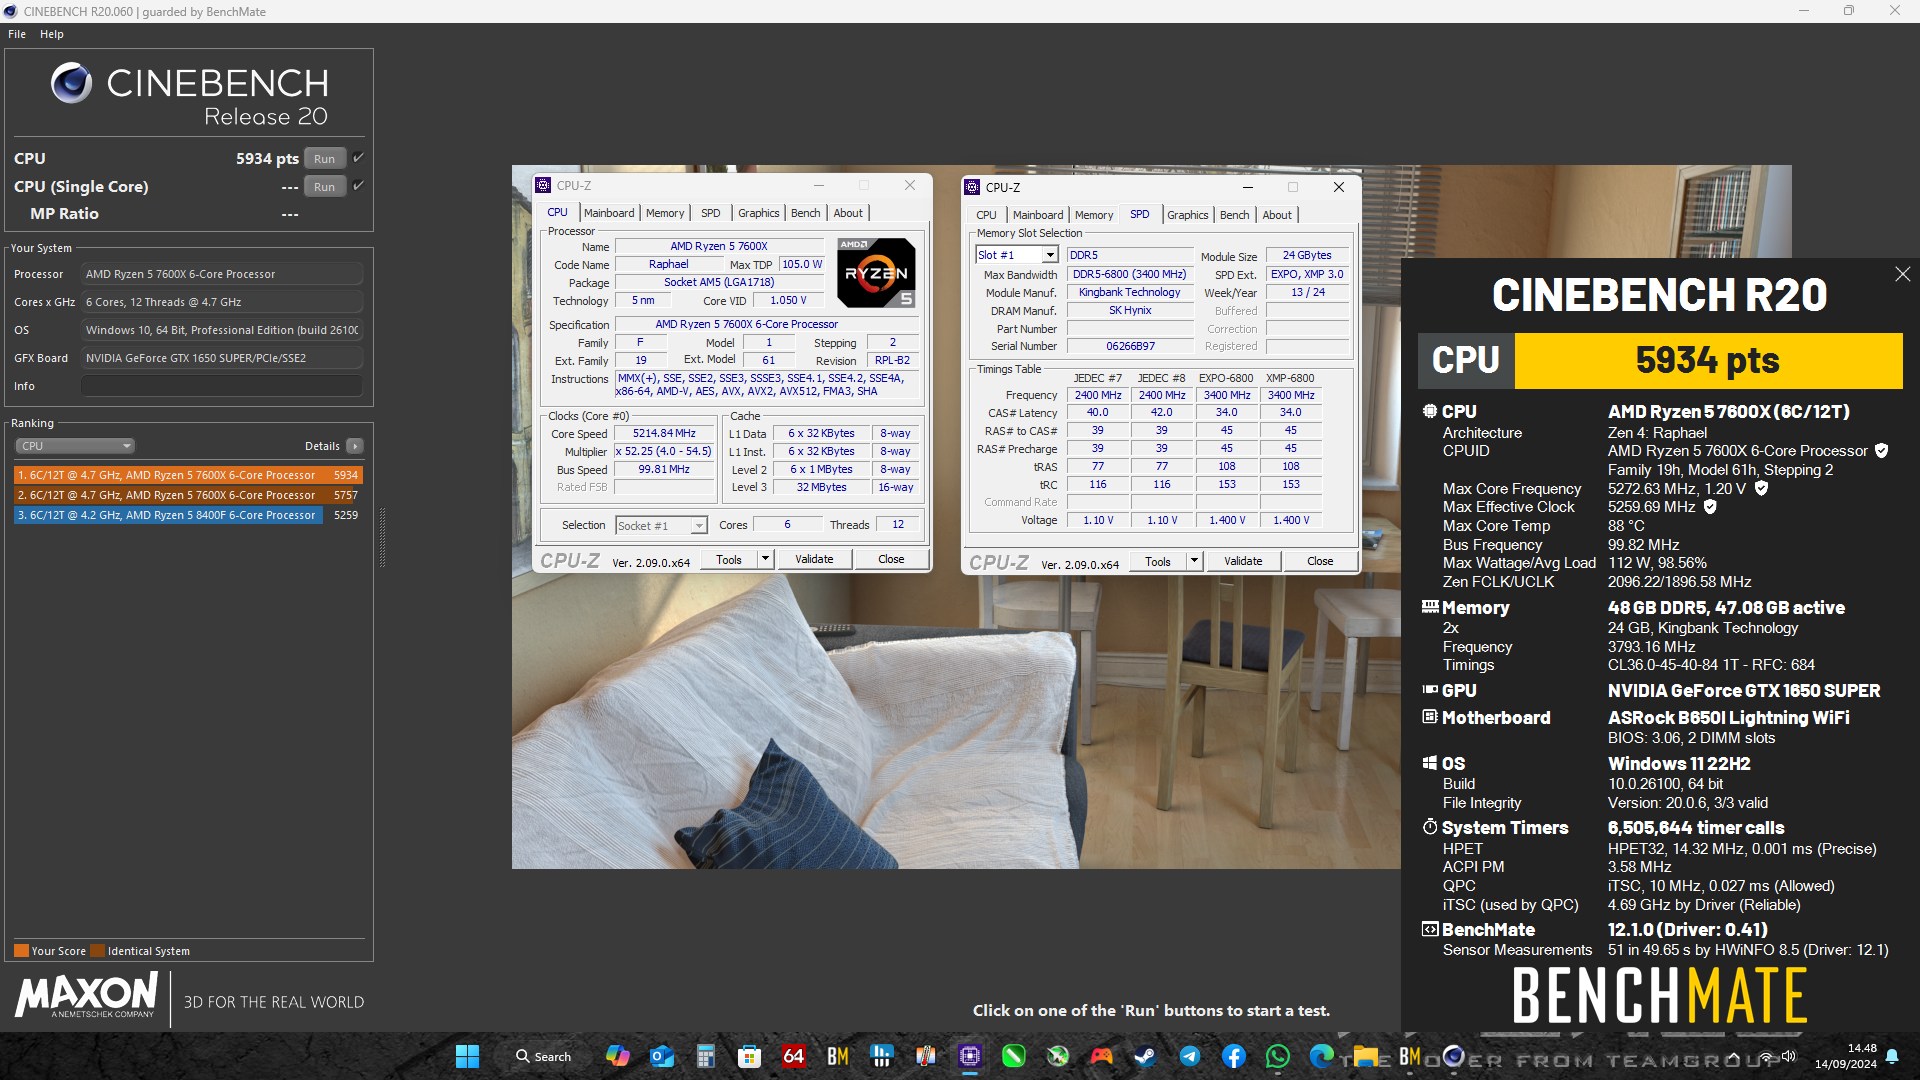Image resolution: width=1920 pixels, height=1080 pixels.
Task: Click Tools button in left CPU-Z
Action: tap(729, 559)
